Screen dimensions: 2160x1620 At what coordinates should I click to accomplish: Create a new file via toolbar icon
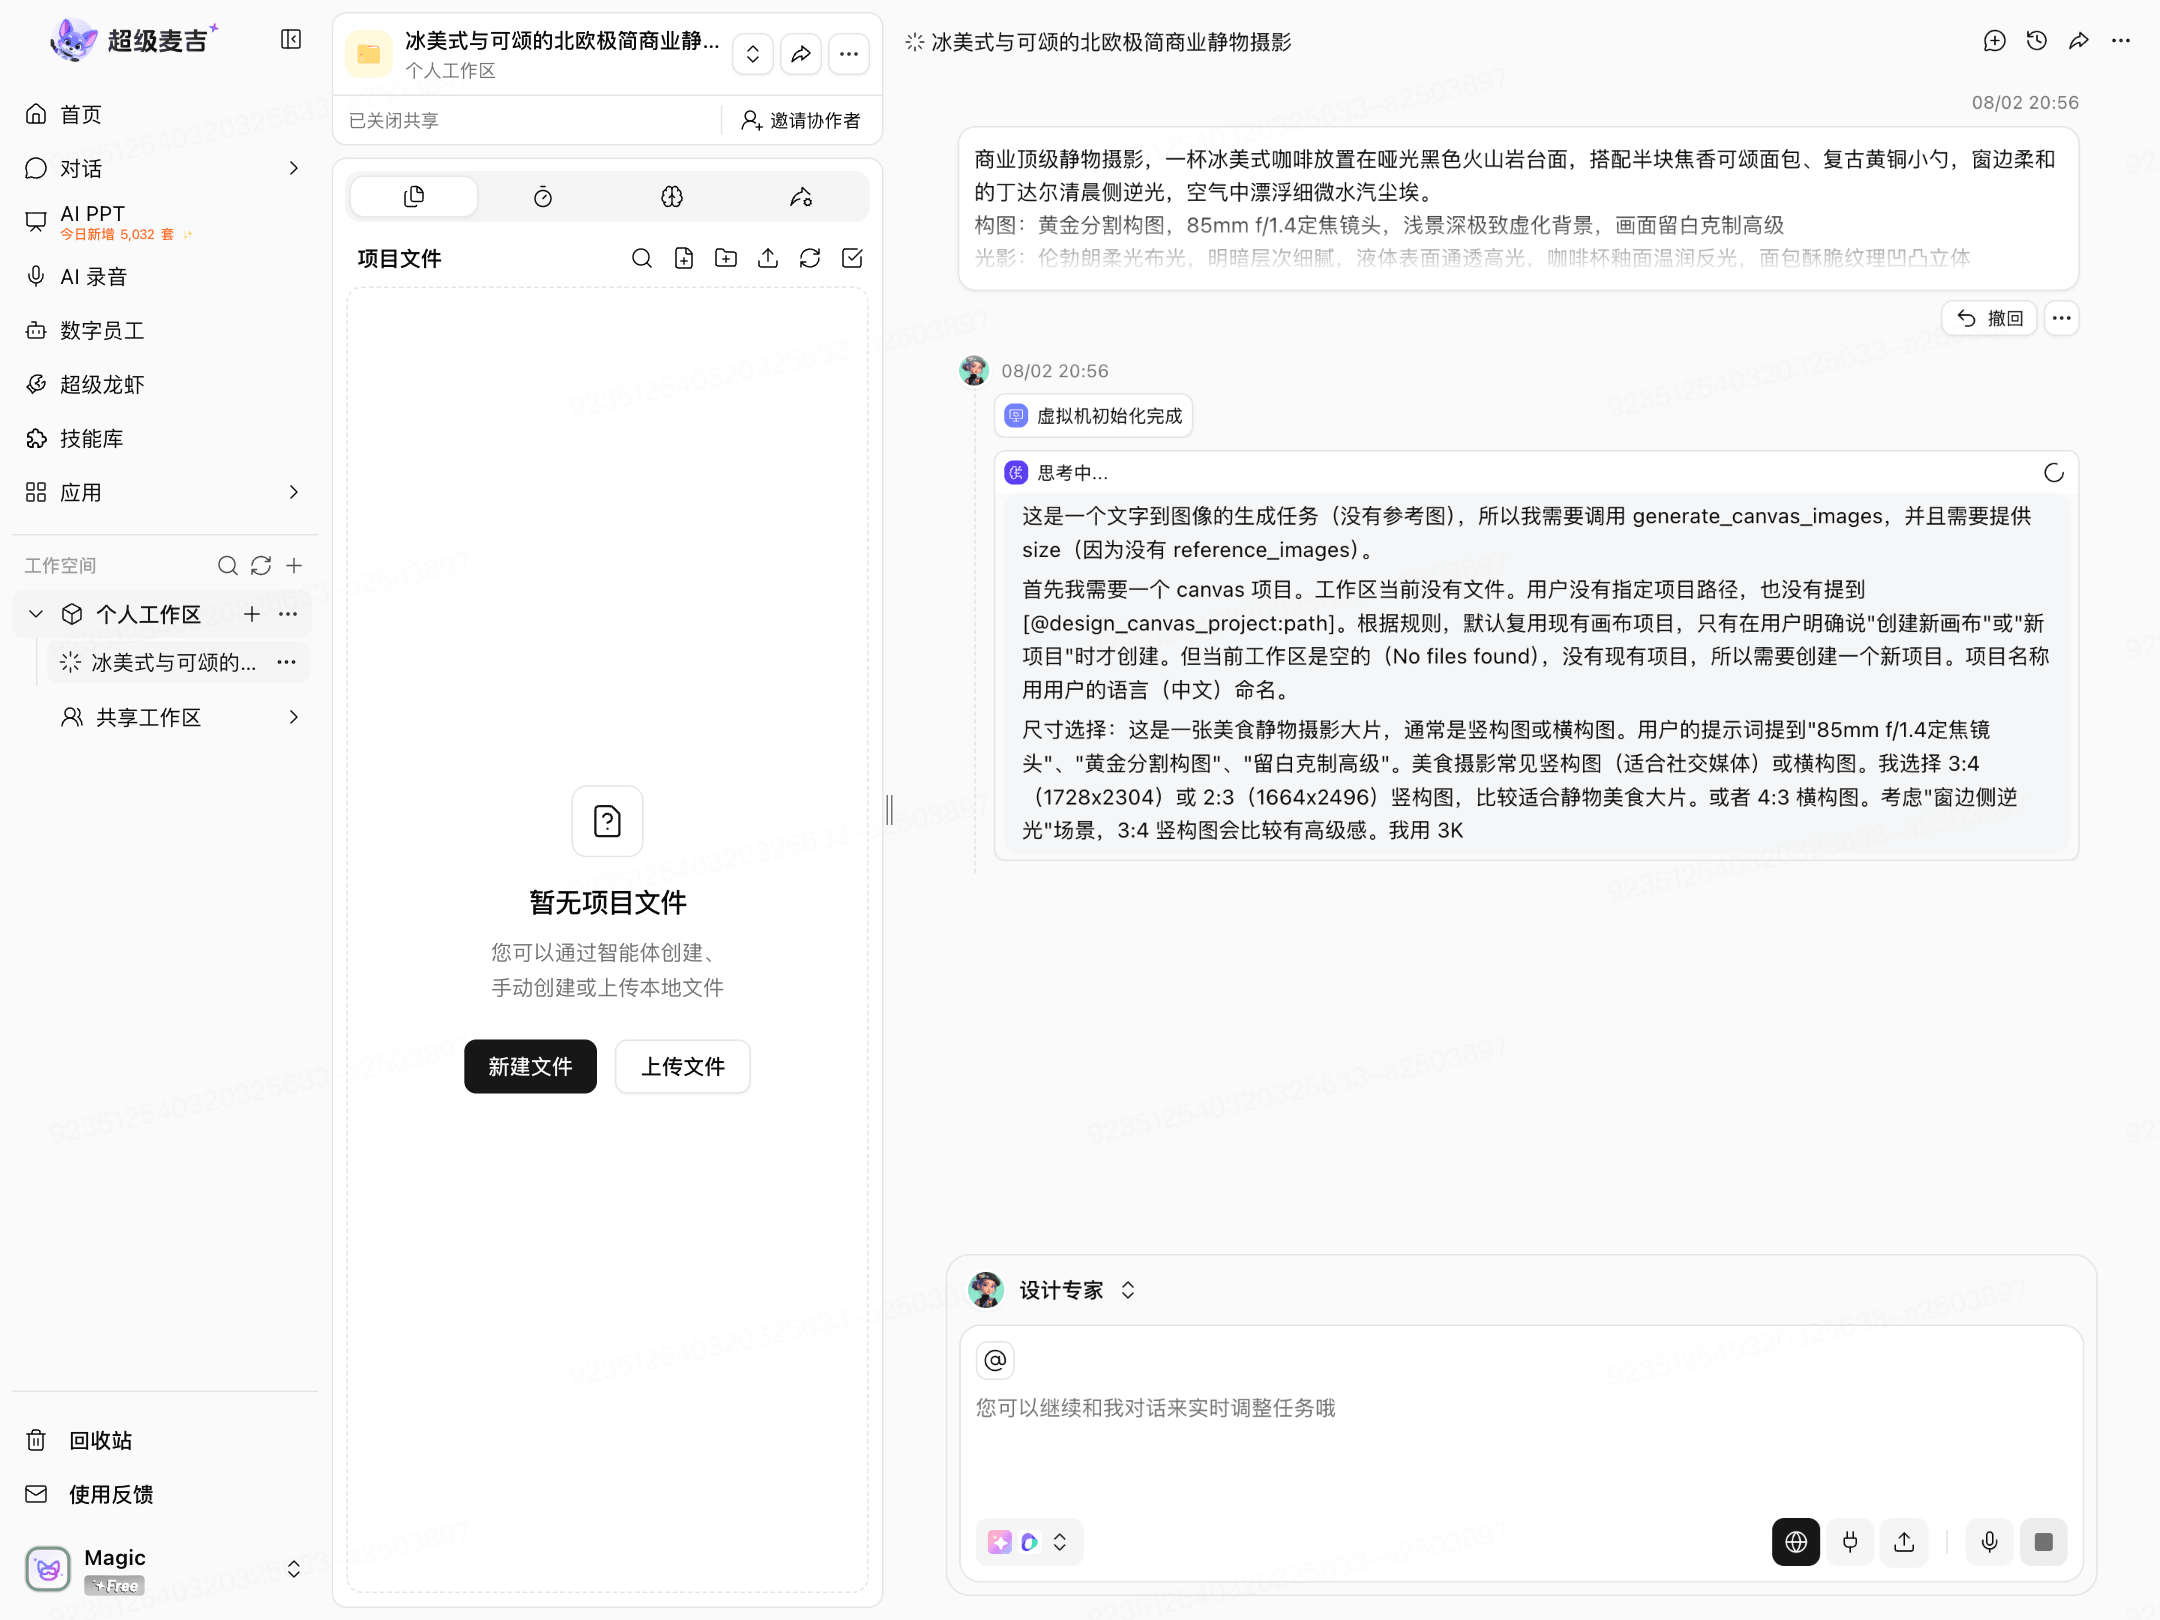point(684,259)
